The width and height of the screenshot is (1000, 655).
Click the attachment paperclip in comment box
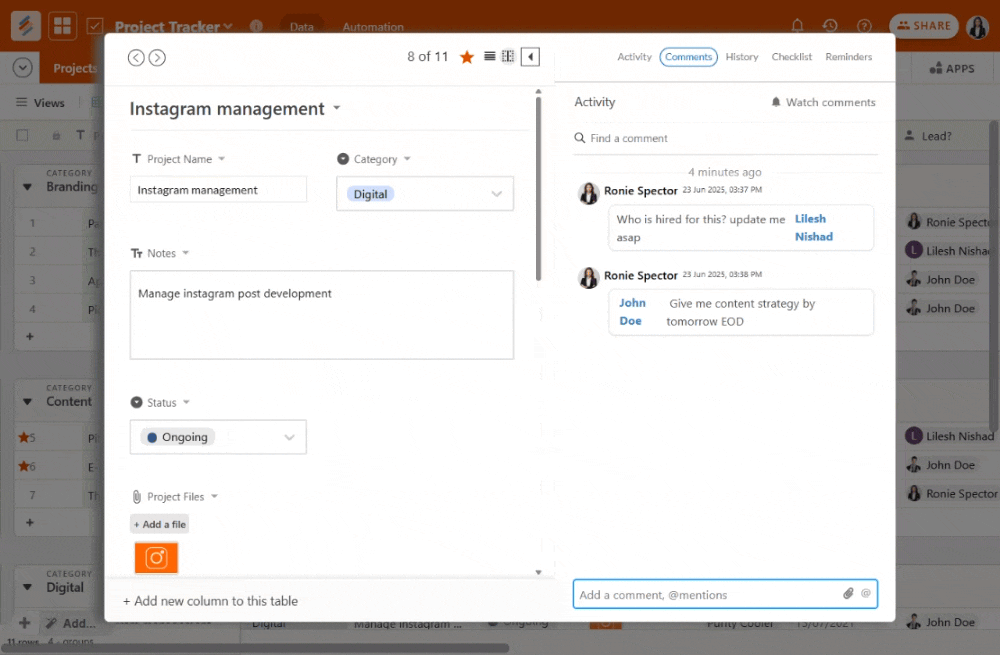click(x=848, y=594)
